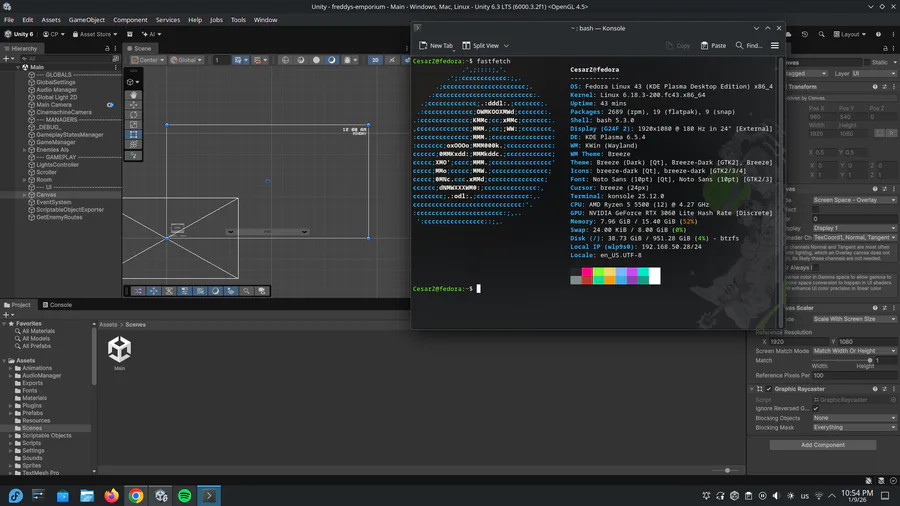
Task: Click Paste in Konsole toolbar
Action: (713, 45)
